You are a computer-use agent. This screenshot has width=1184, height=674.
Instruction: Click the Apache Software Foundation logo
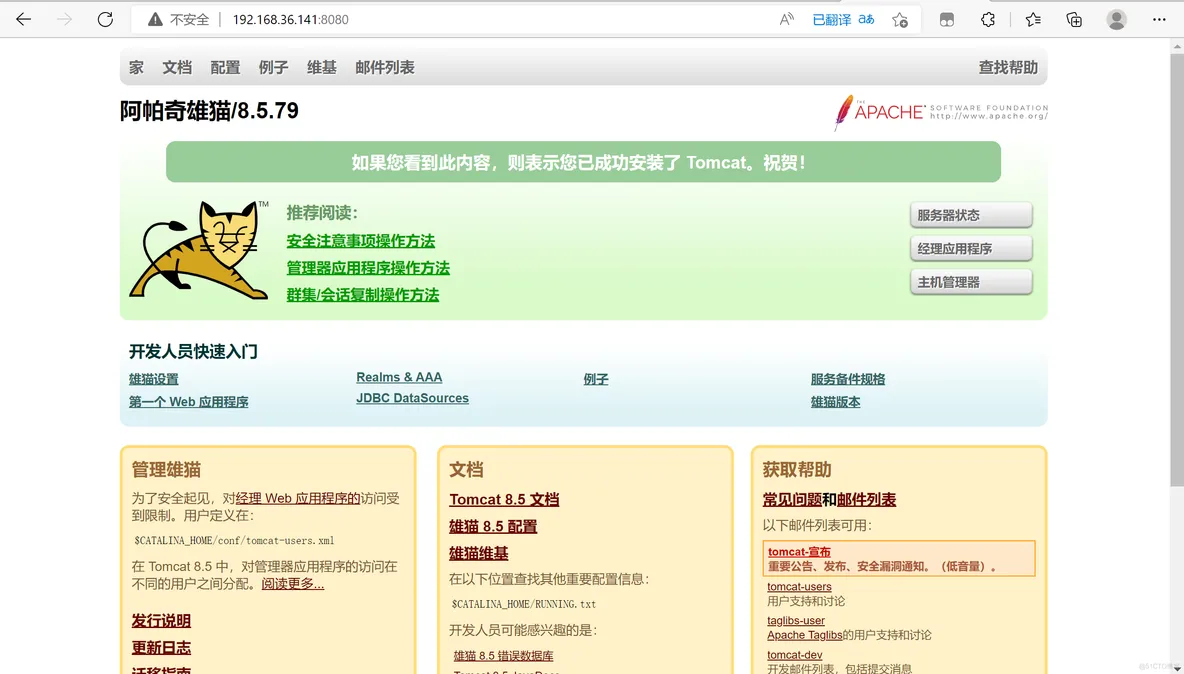point(941,112)
